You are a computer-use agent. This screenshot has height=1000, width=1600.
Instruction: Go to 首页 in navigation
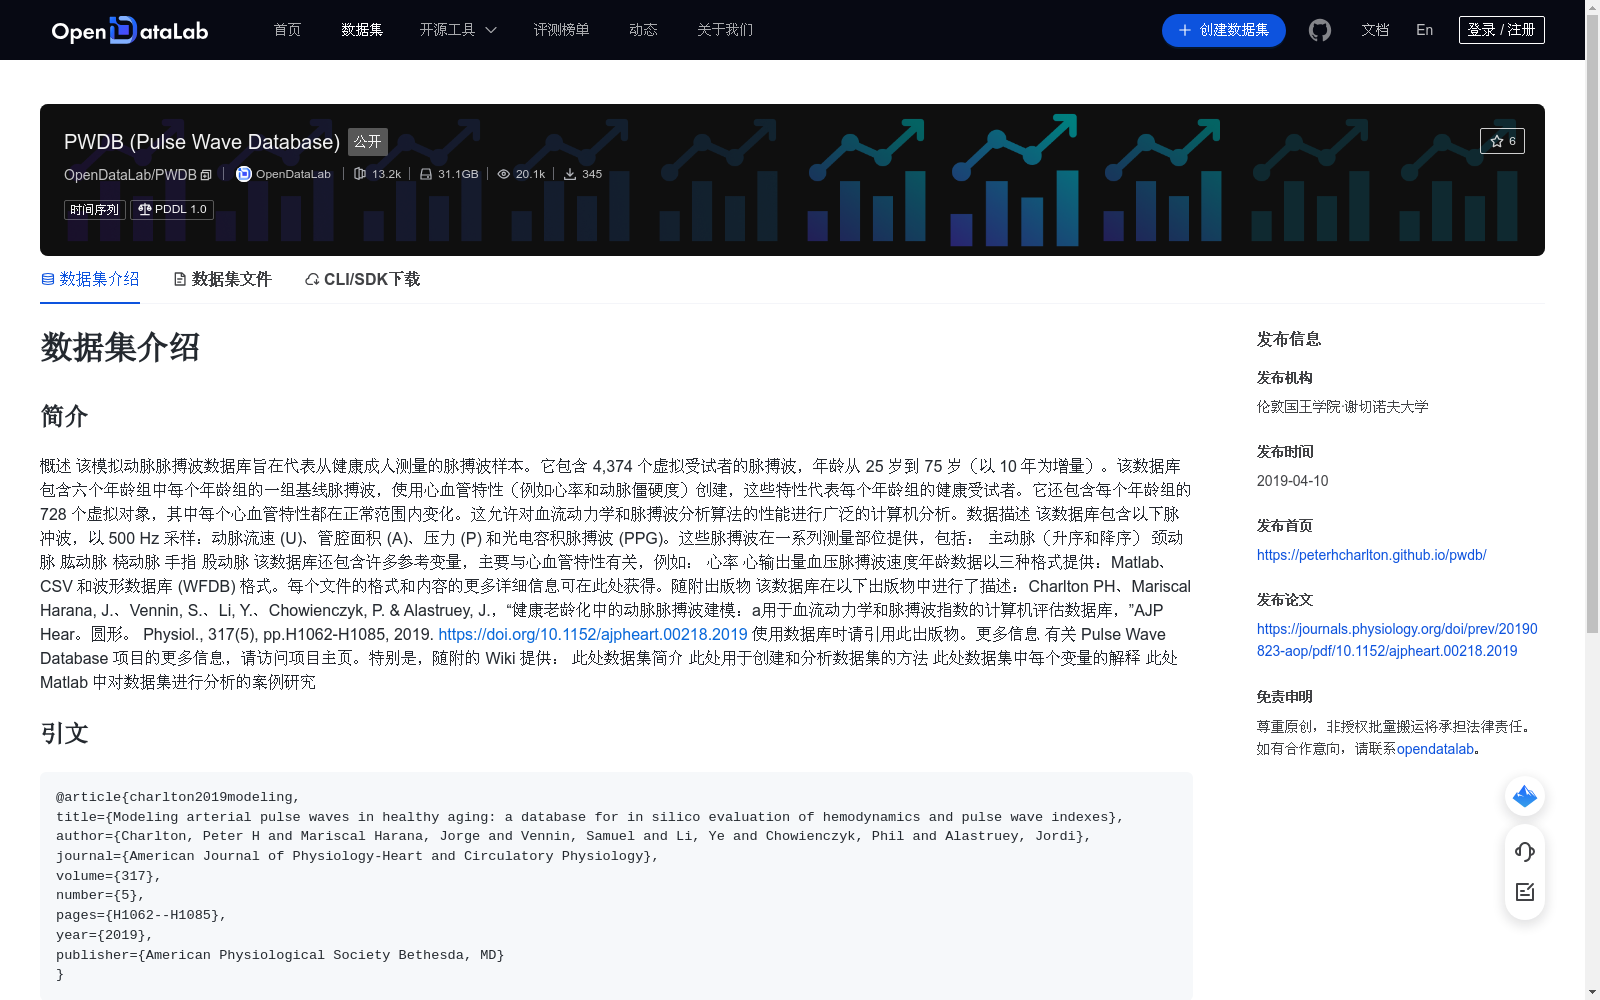click(287, 30)
